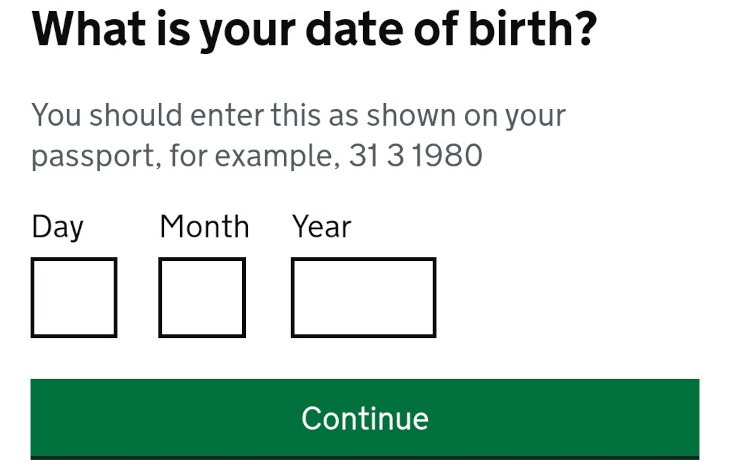The height and width of the screenshot is (468, 730).
Task: Focus the field for birth day
Action: (x=74, y=297)
